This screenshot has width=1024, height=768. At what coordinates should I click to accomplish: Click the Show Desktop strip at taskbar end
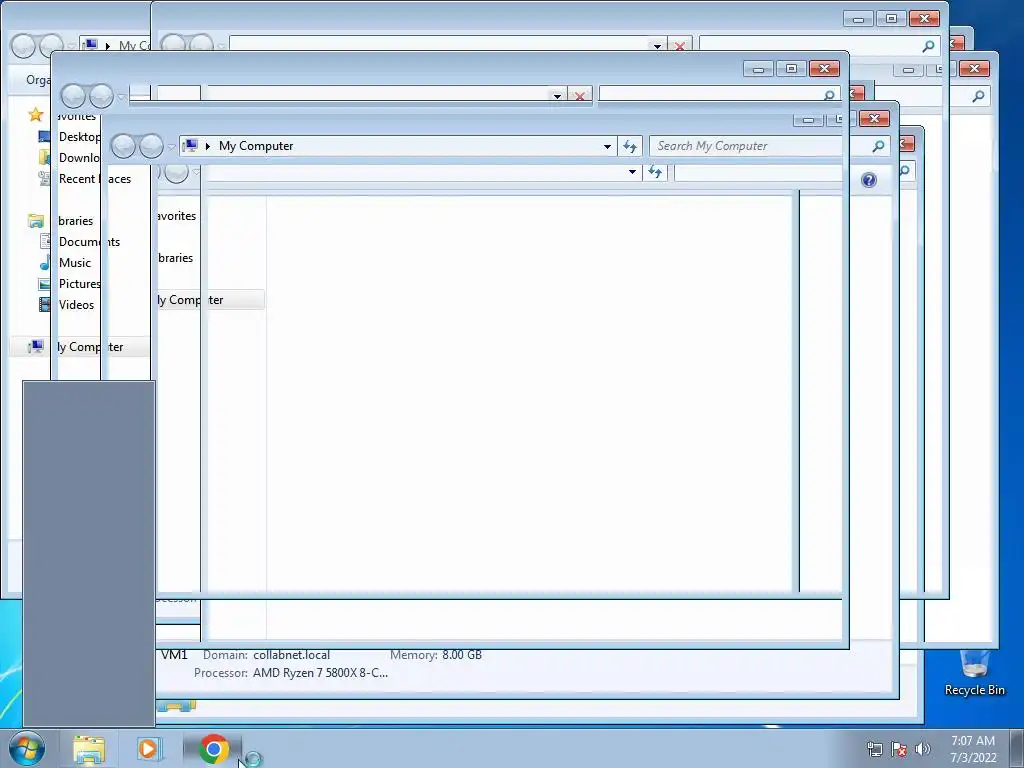click(1017, 748)
